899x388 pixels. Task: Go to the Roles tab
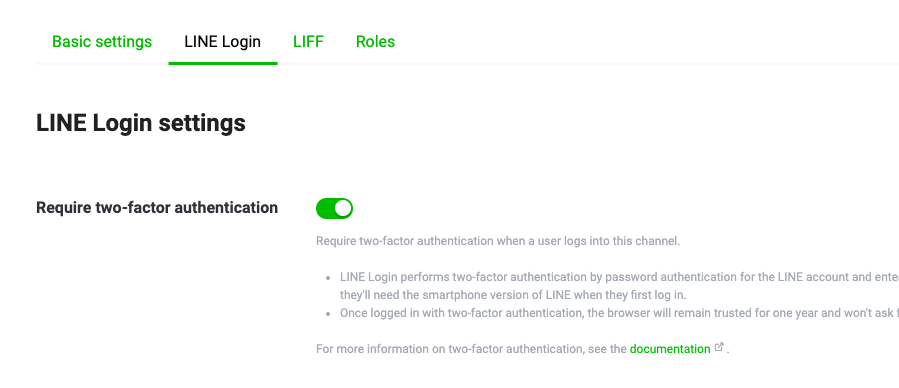point(376,42)
